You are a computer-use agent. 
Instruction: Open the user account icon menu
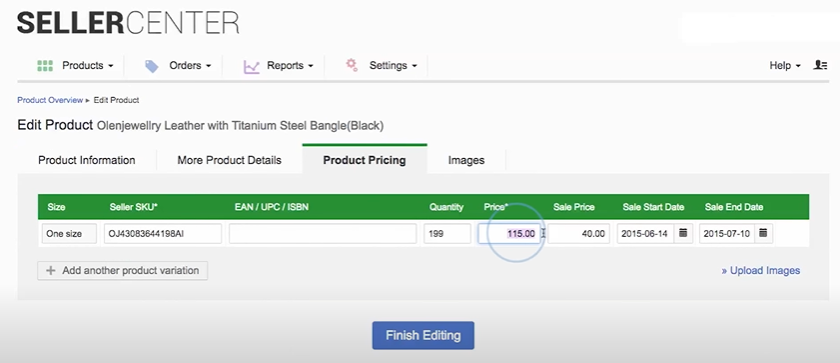click(x=820, y=65)
